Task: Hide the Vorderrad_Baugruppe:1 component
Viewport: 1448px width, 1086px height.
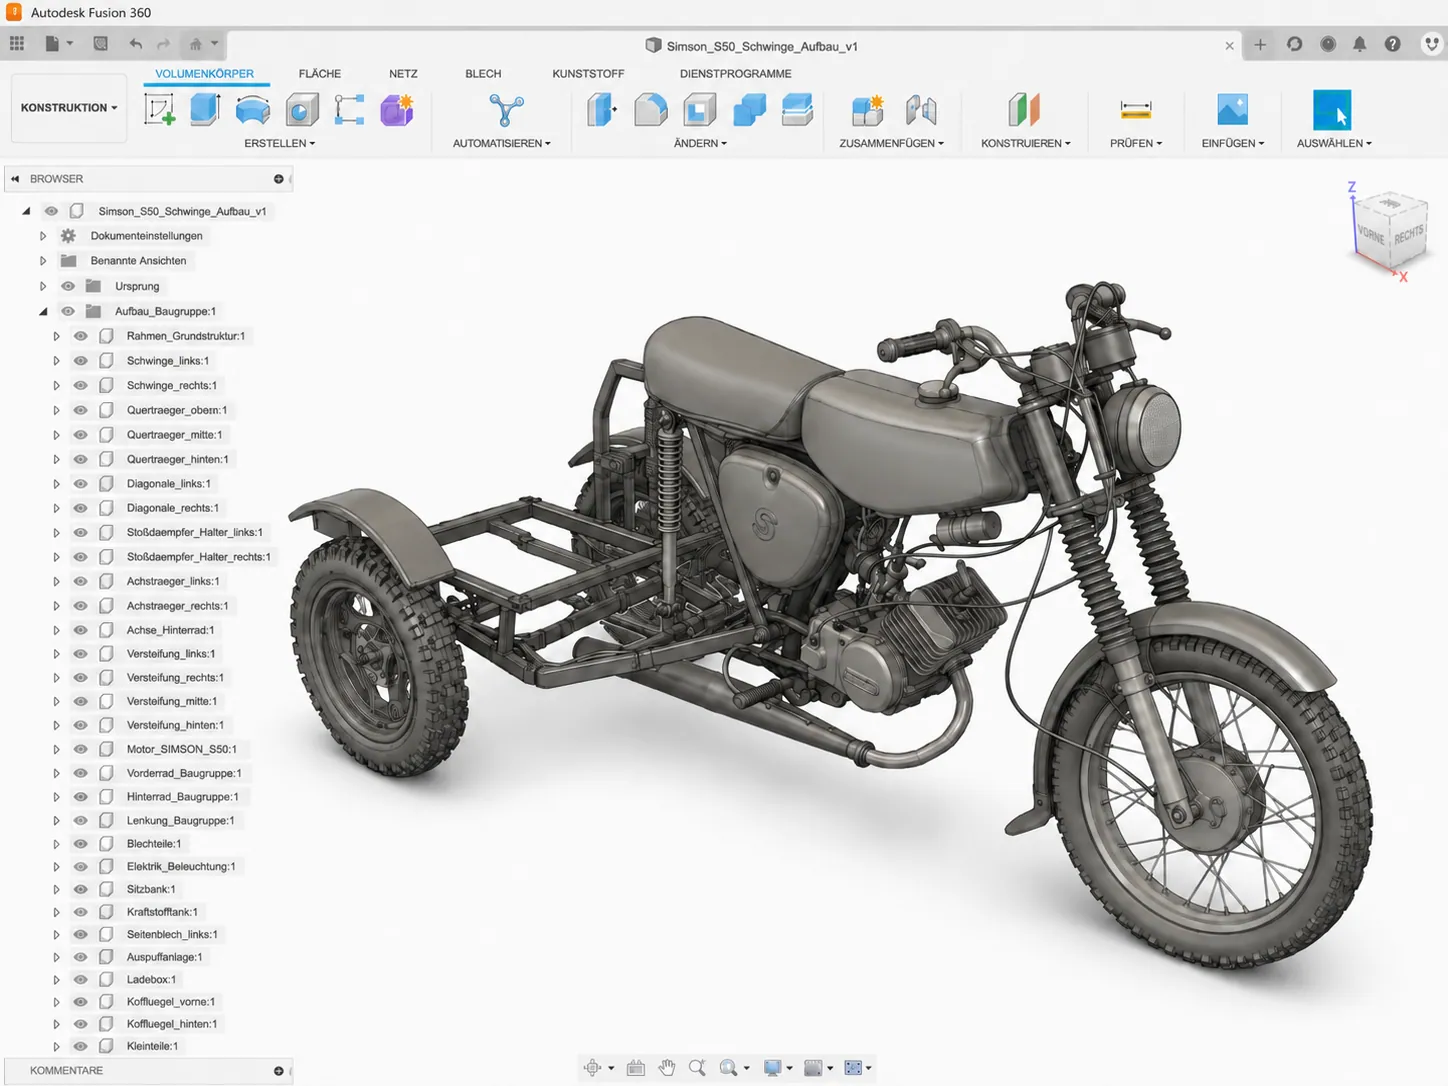Action: pyautogui.click(x=81, y=773)
